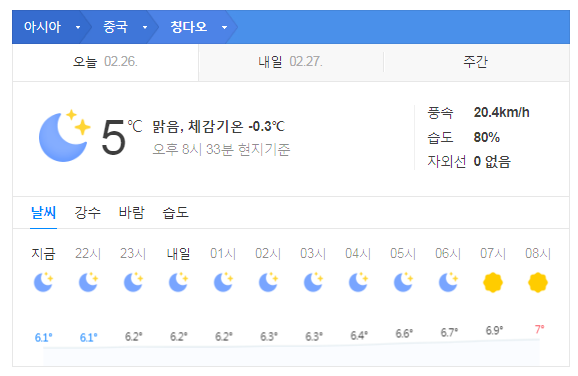Switch to the 강수 tab
The height and width of the screenshot is (376, 578).
click(x=87, y=213)
